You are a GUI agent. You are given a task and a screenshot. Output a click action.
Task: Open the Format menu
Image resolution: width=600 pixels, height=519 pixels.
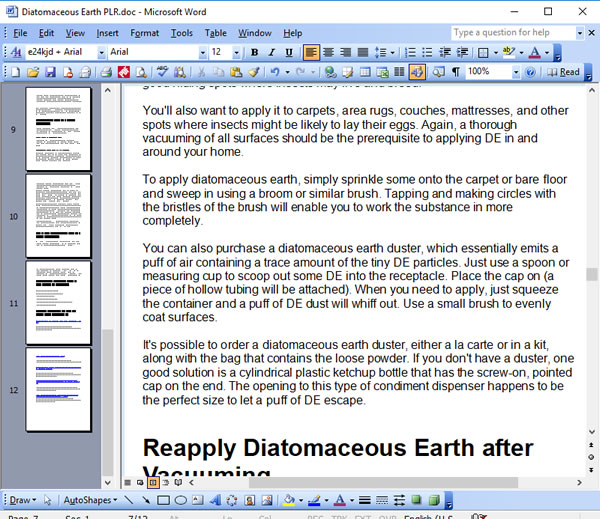pyautogui.click(x=144, y=33)
